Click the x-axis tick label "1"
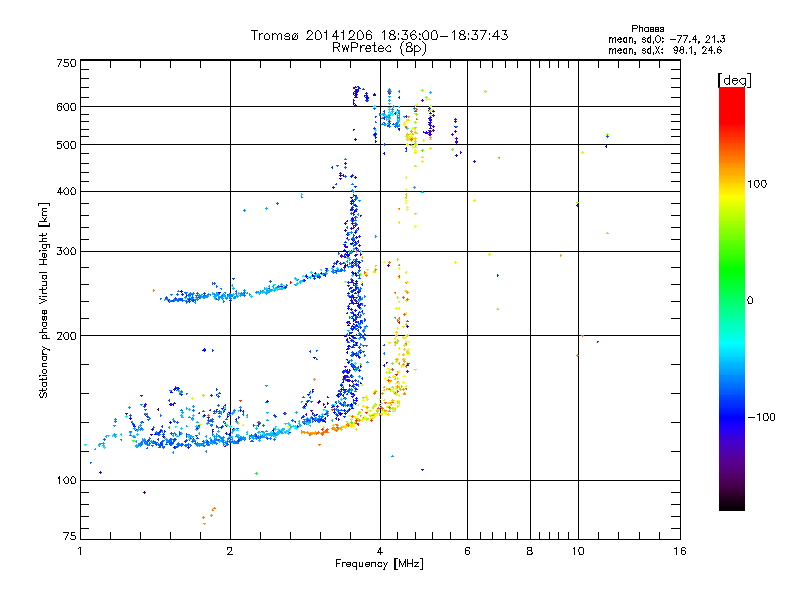Screen dimensions: 800x600 coord(80,551)
